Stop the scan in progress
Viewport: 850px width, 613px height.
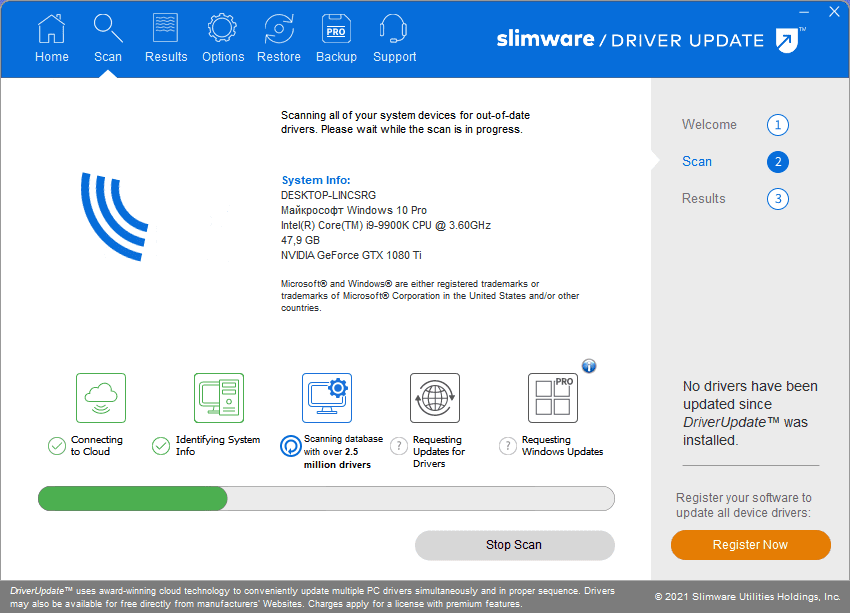(x=514, y=545)
